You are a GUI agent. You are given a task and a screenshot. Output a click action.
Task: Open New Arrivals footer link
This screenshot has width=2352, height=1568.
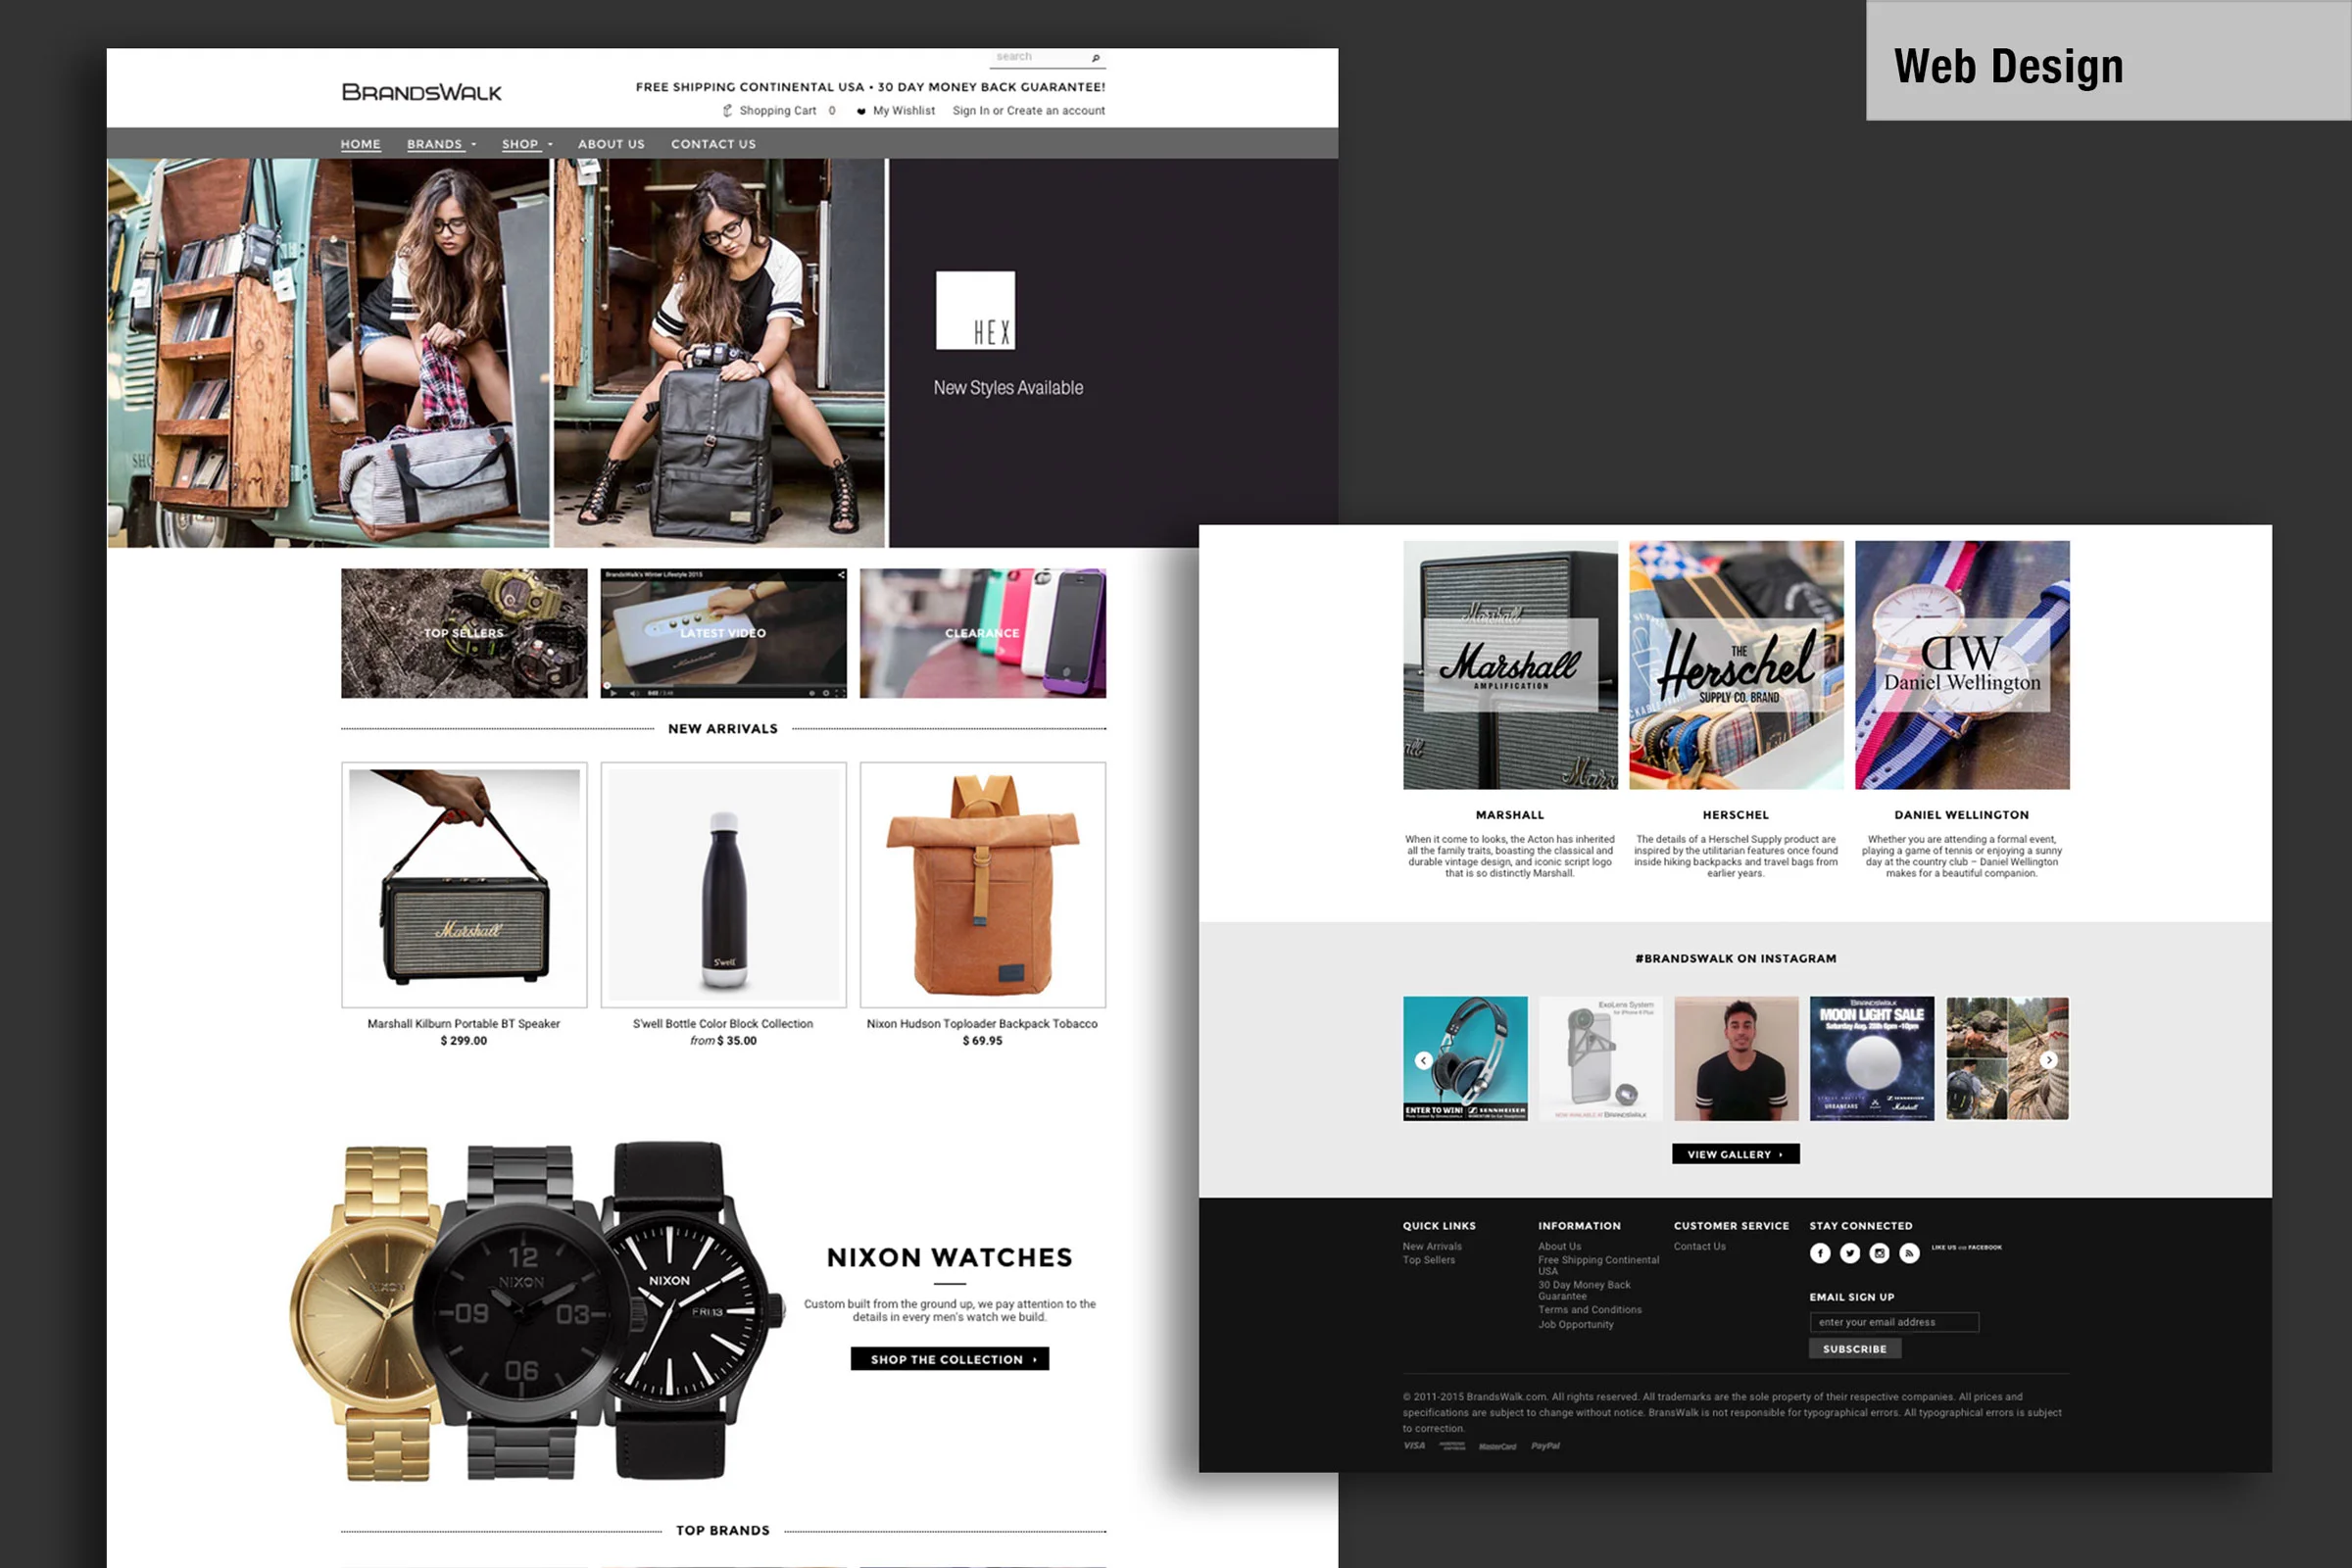click(x=1432, y=1247)
